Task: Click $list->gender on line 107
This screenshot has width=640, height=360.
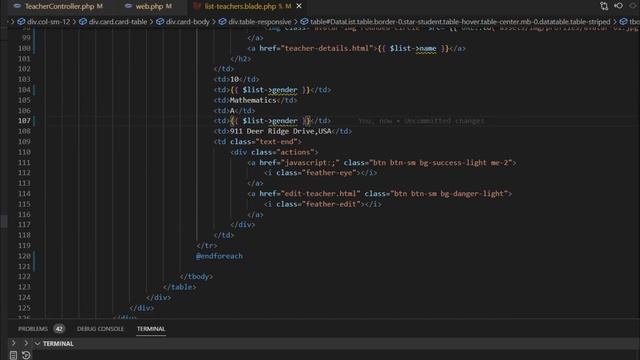Action: pyautogui.click(x=270, y=121)
